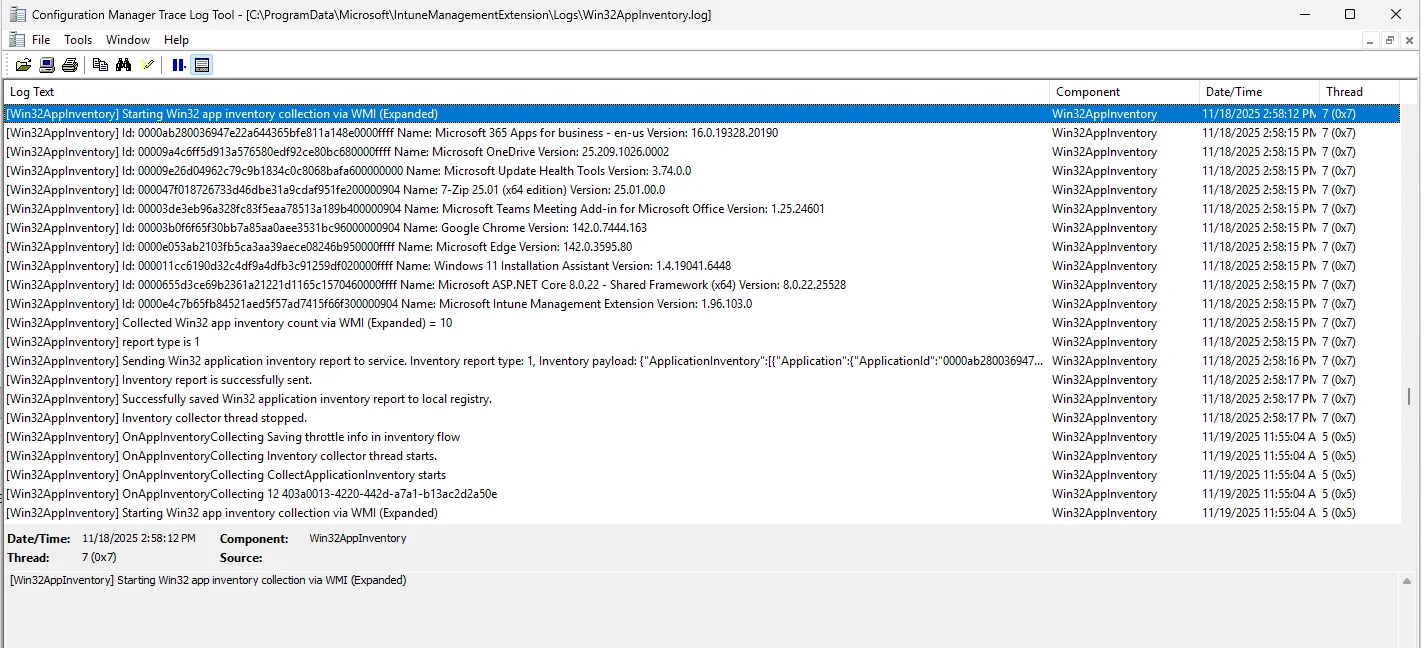Copy selected lines with the Copy icon
The width and height of the screenshot is (1421, 648).
click(100, 65)
